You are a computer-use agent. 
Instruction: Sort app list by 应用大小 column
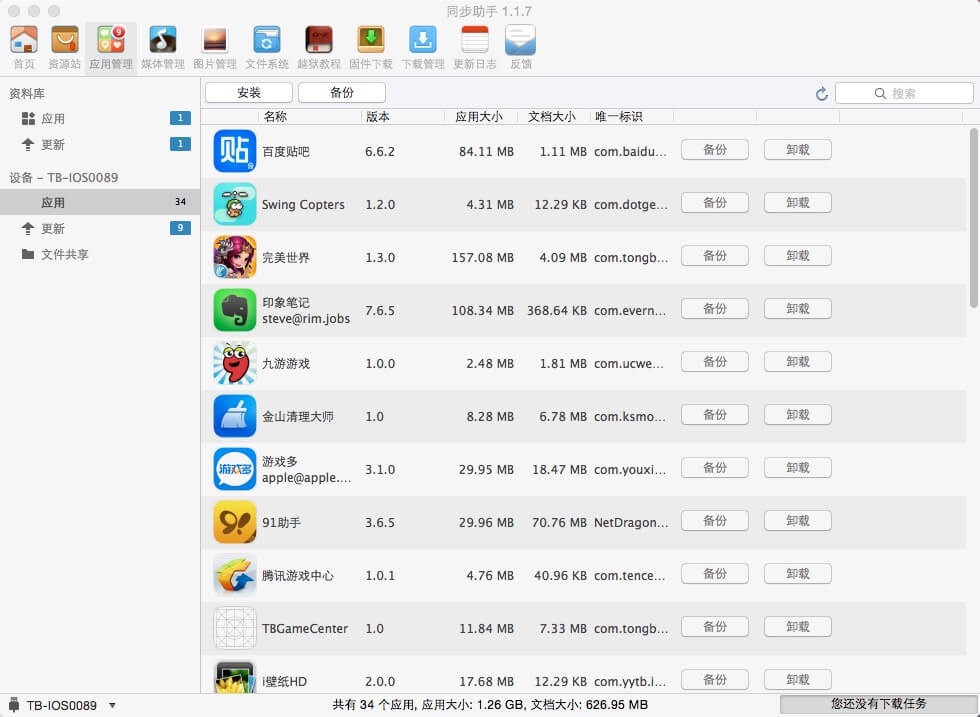(479, 116)
